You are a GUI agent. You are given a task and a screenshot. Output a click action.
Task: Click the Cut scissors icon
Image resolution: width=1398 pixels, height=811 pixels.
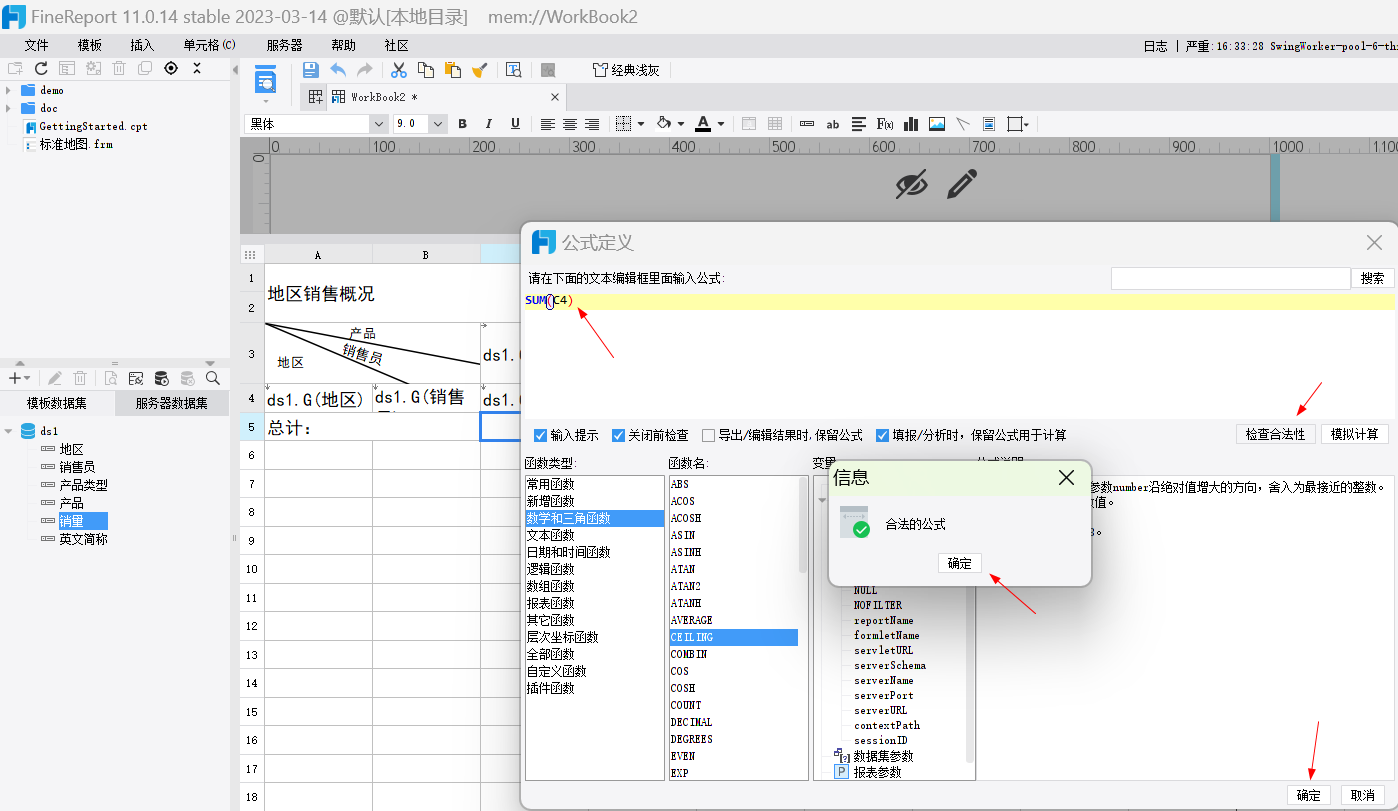(398, 70)
